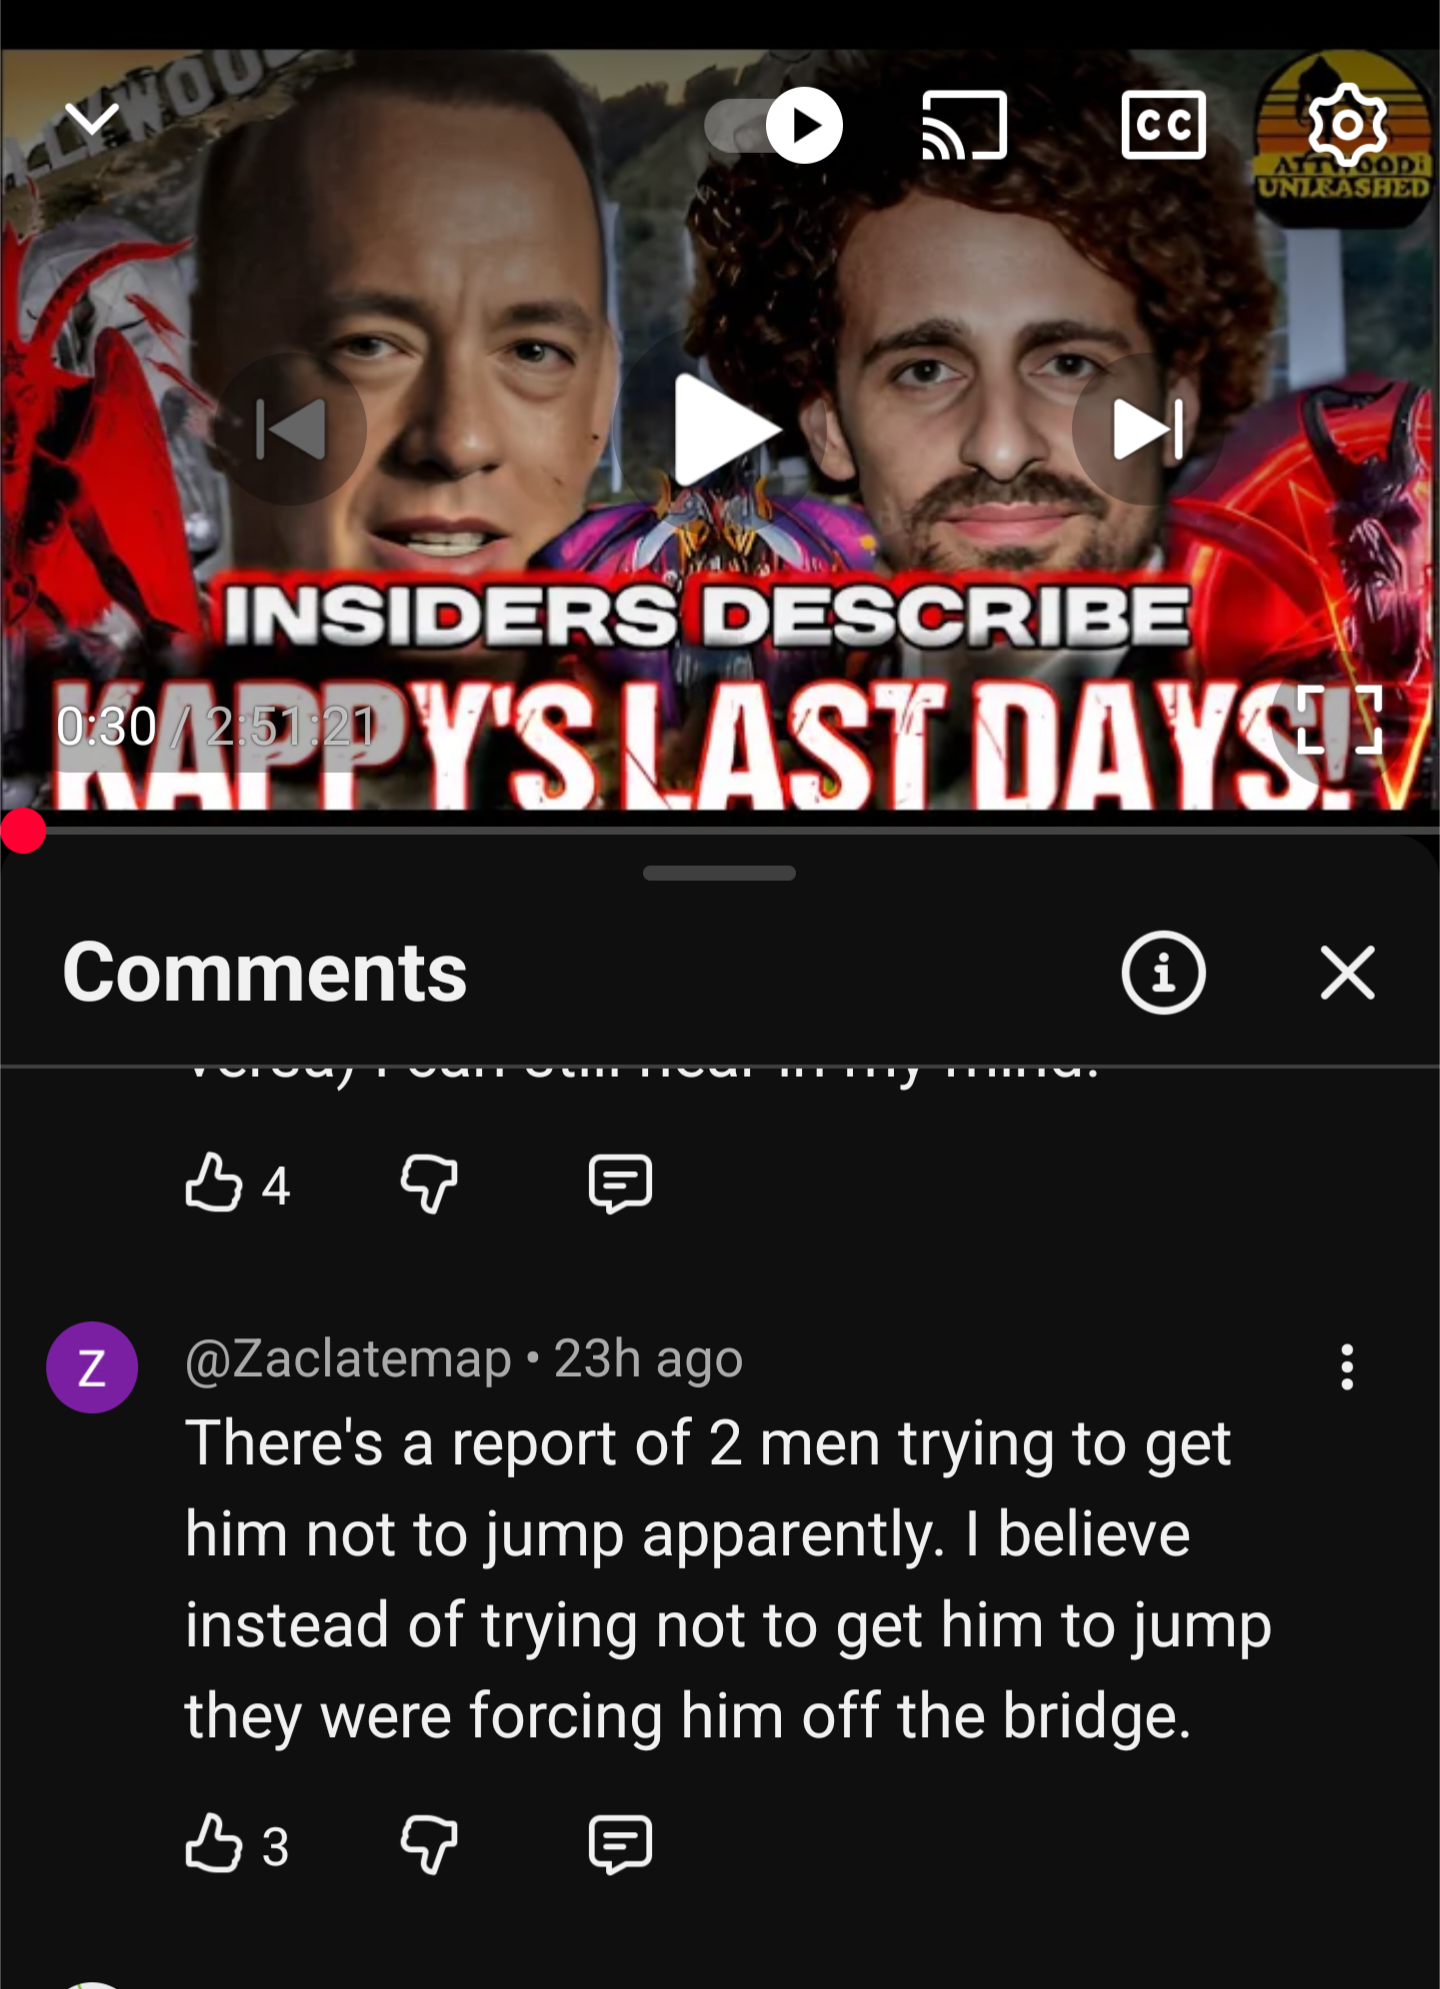The image size is (1440, 1989).
Task: Tap the Cast to device icon
Action: point(964,125)
